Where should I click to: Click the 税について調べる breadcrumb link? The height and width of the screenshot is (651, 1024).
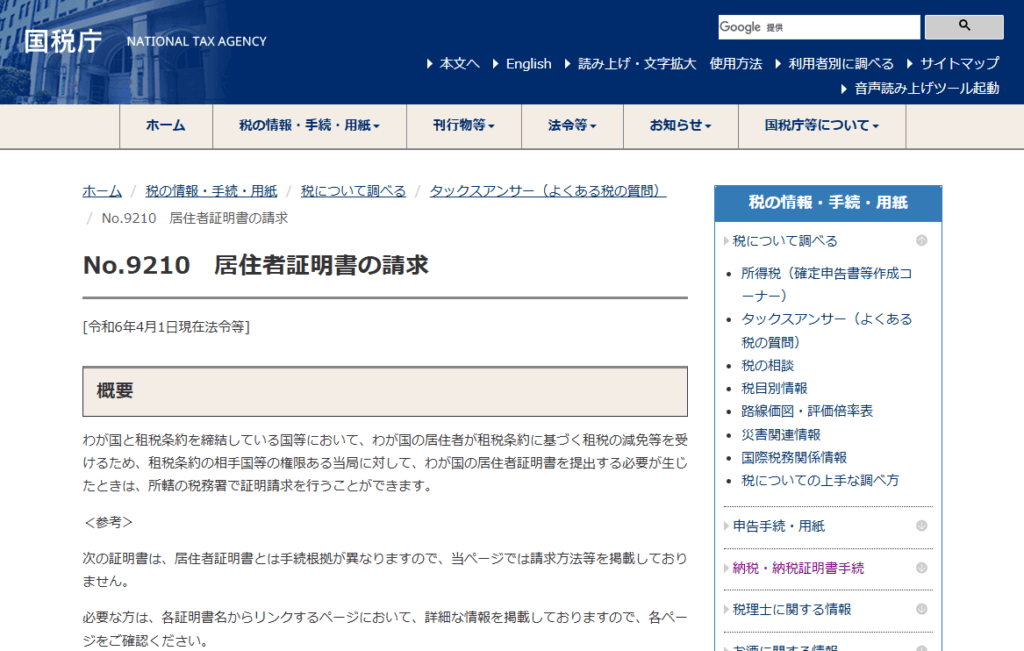353,191
